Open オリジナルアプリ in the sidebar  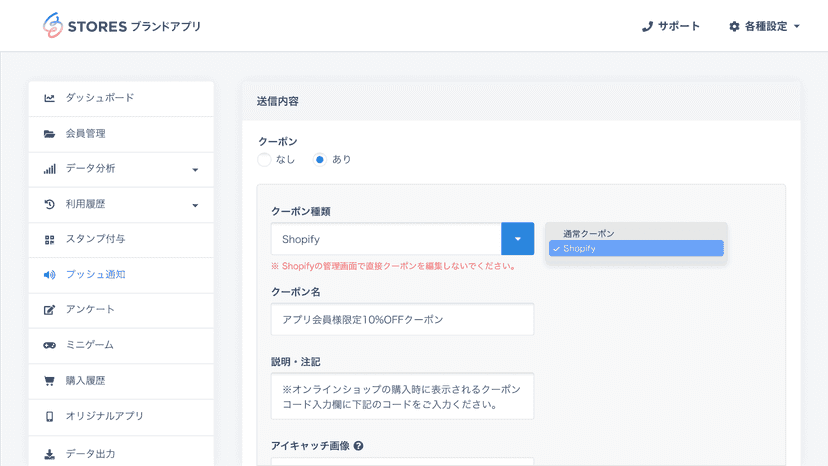coord(121,417)
